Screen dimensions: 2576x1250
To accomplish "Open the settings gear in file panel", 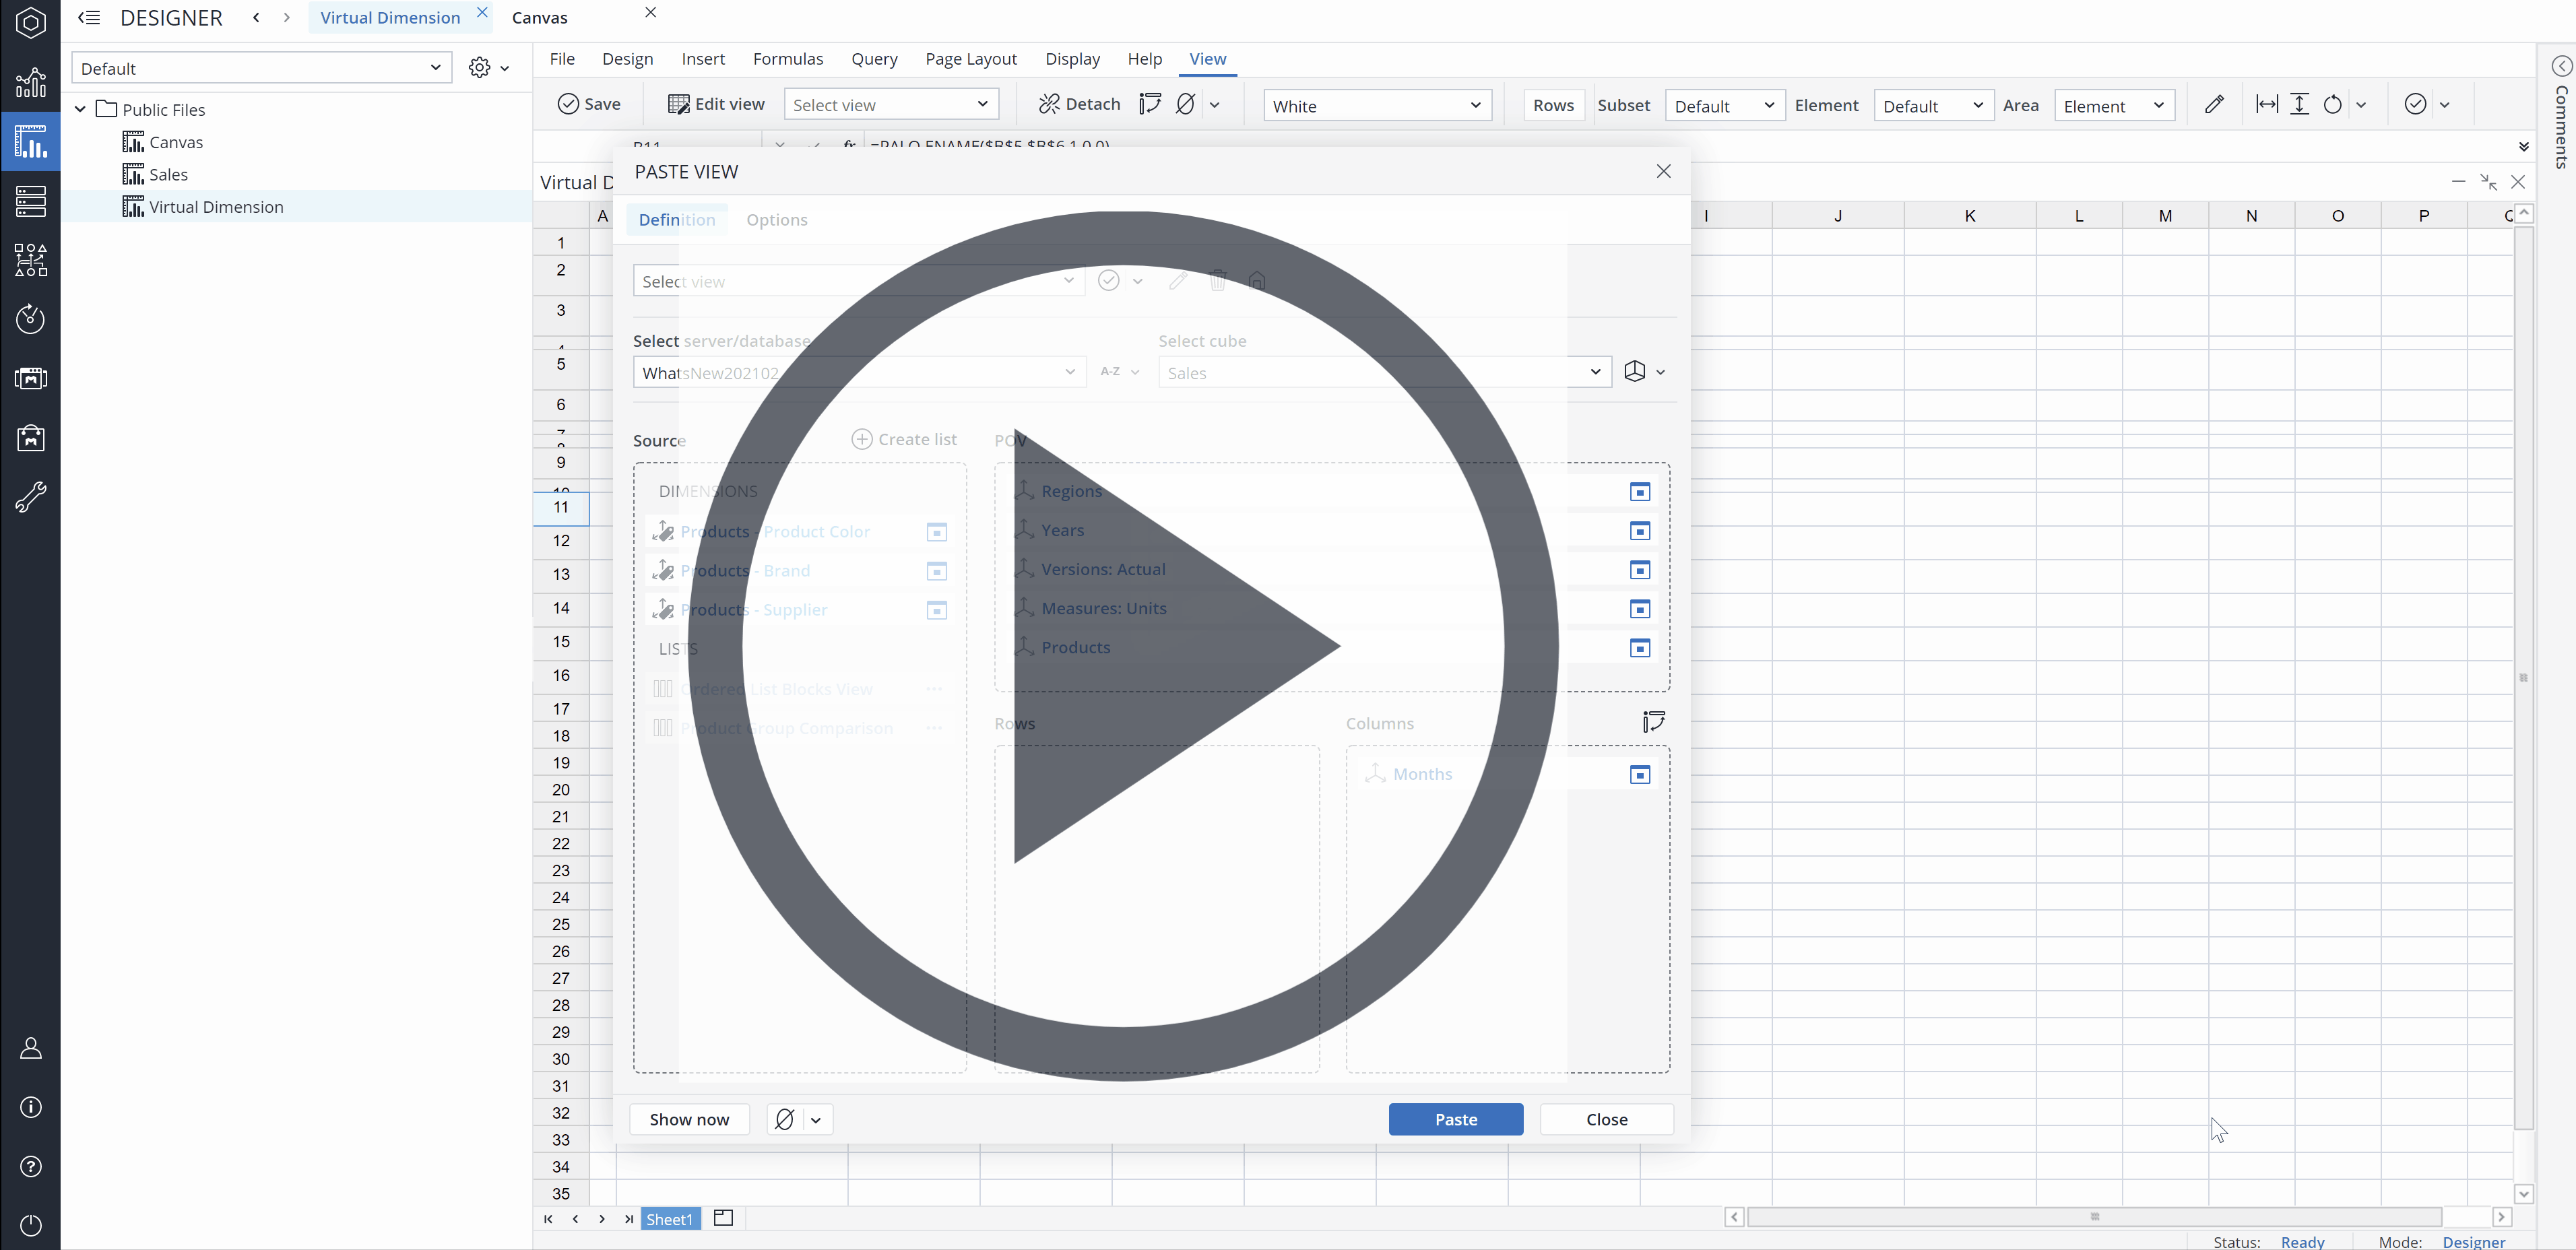I will (480, 68).
